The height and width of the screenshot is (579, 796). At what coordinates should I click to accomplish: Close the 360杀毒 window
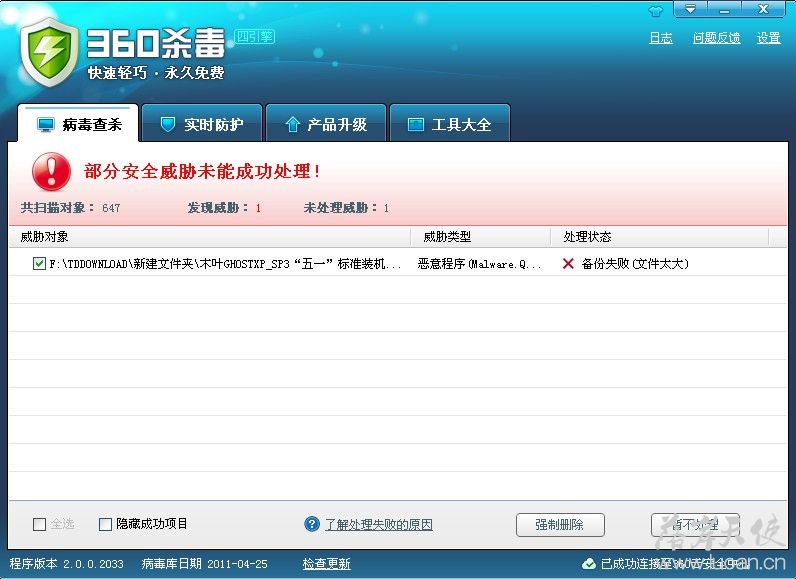pos(763,9)
